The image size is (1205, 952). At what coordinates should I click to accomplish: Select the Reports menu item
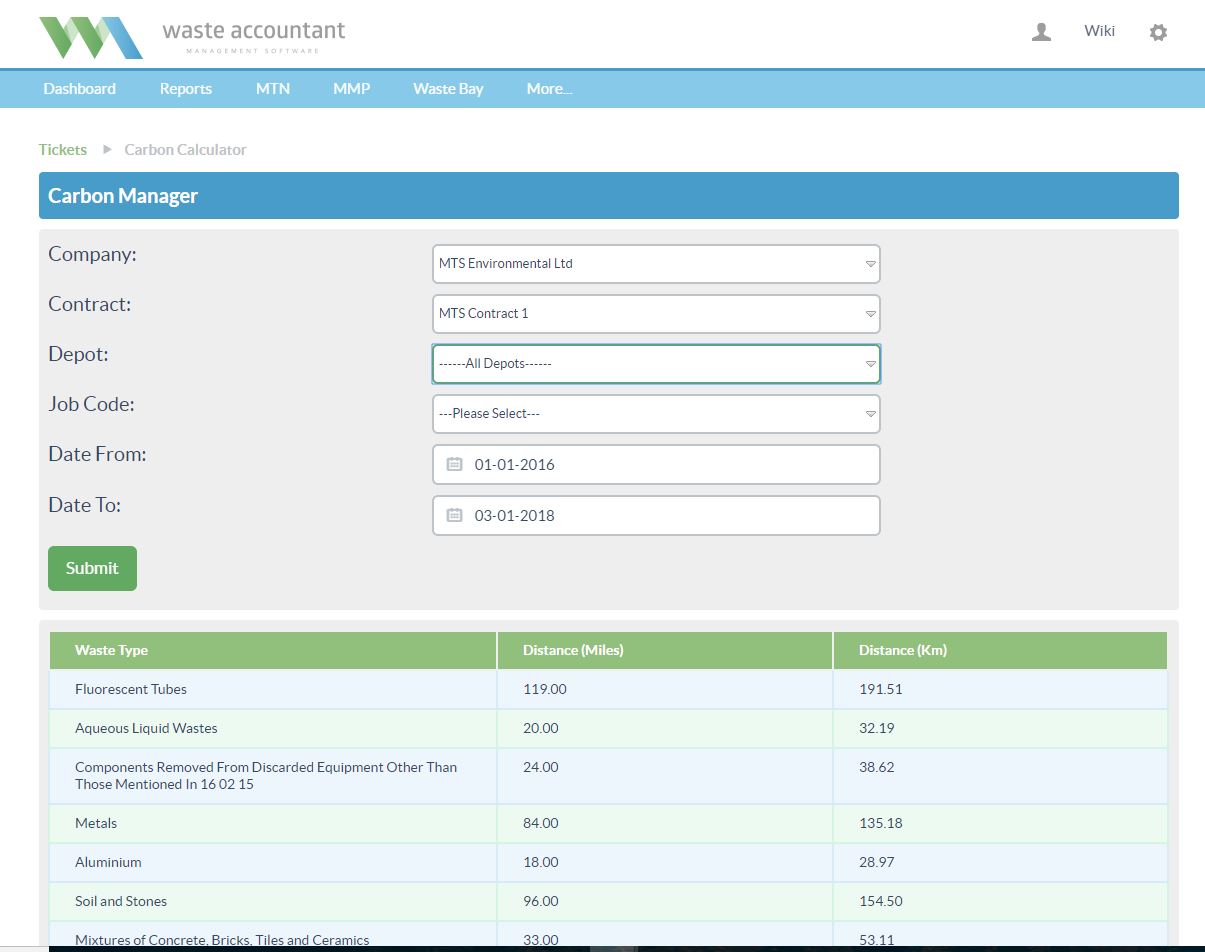coord(186,89)
